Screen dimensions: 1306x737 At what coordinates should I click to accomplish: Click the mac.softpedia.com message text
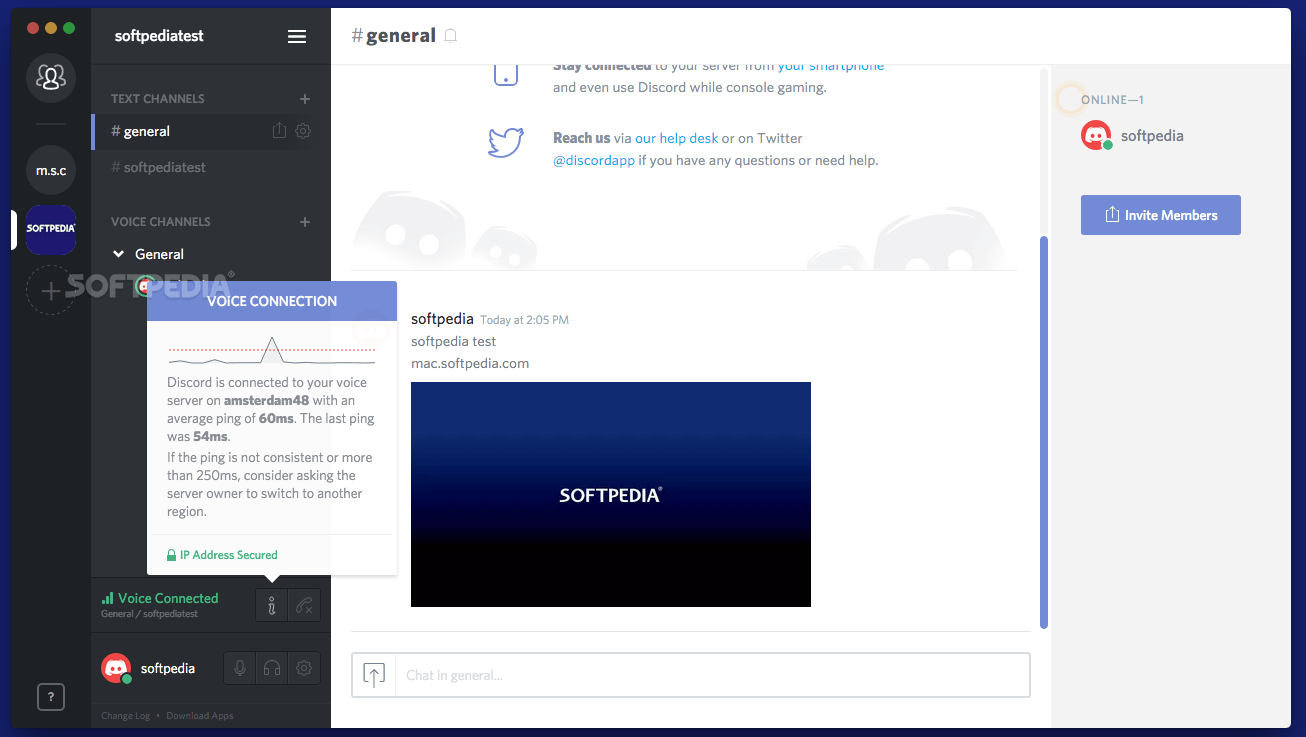470,363
